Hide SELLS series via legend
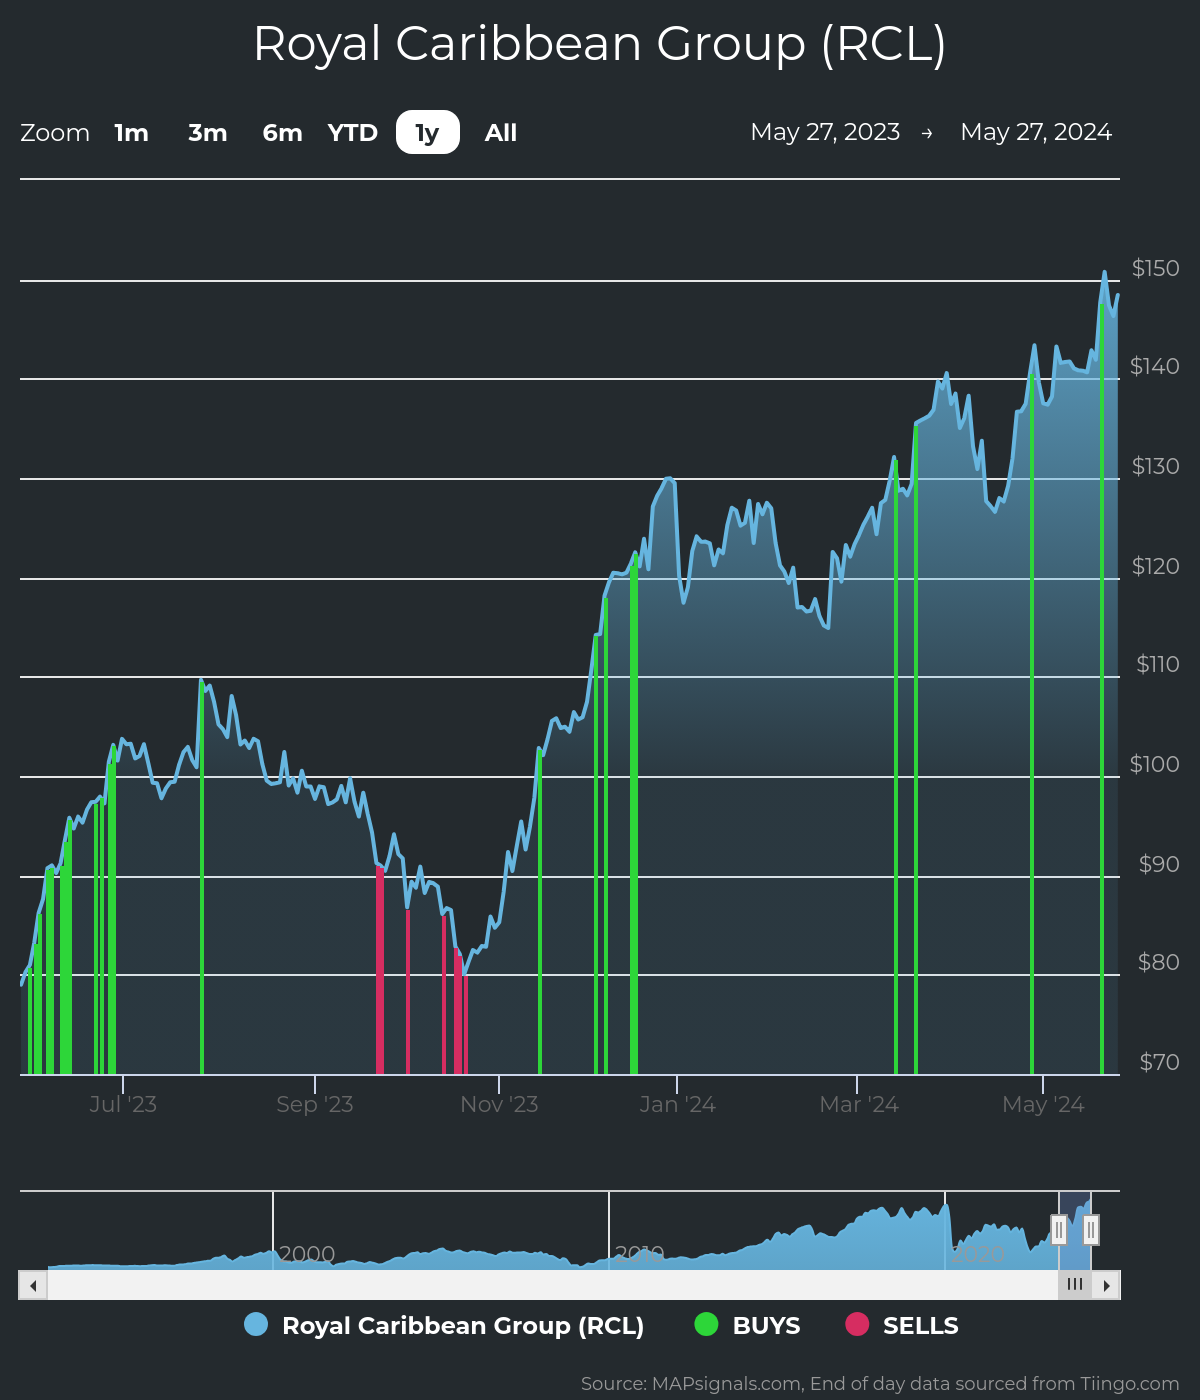Screen dimensions: 1200x1400 [x=920, y=1326]
